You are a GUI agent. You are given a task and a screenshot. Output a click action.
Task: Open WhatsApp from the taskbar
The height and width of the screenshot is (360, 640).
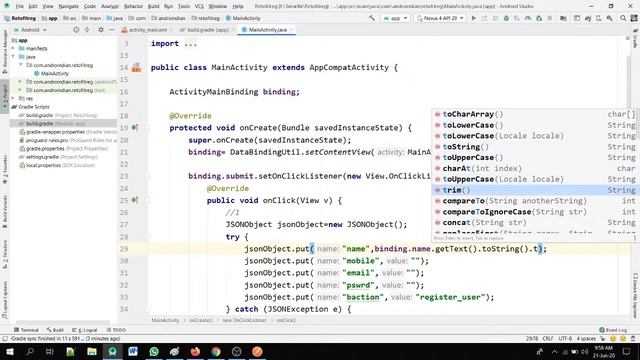click(x=154, y=351)
